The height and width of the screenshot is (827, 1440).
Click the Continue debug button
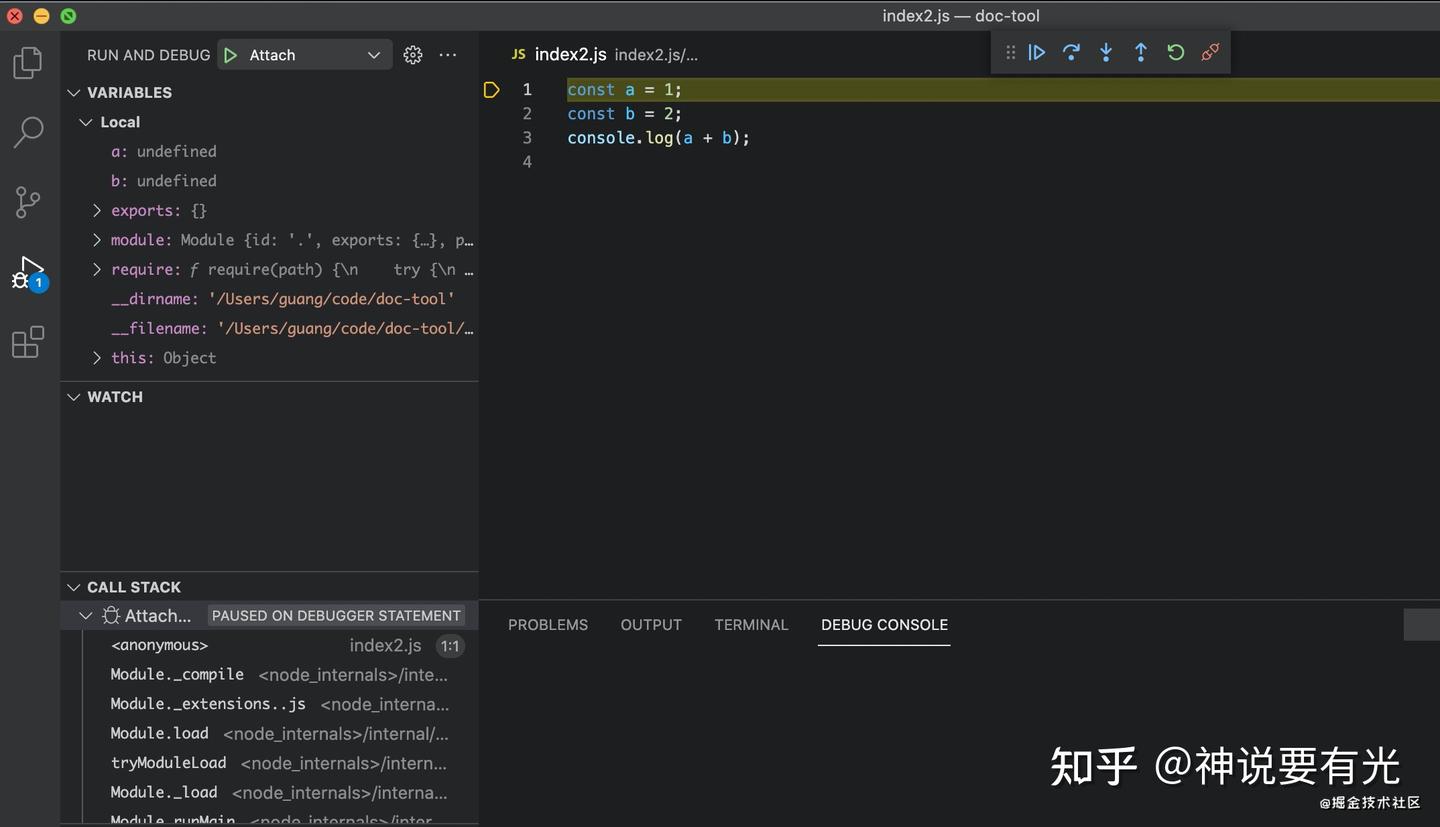[x=1036, y=52]
